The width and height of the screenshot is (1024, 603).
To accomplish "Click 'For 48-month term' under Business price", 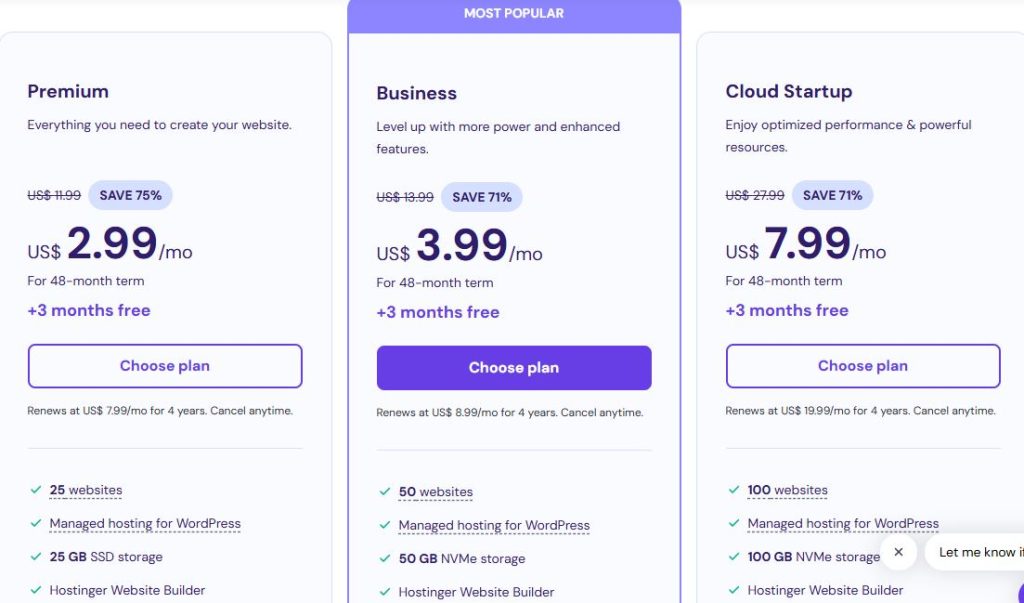I will pos(434,283).
